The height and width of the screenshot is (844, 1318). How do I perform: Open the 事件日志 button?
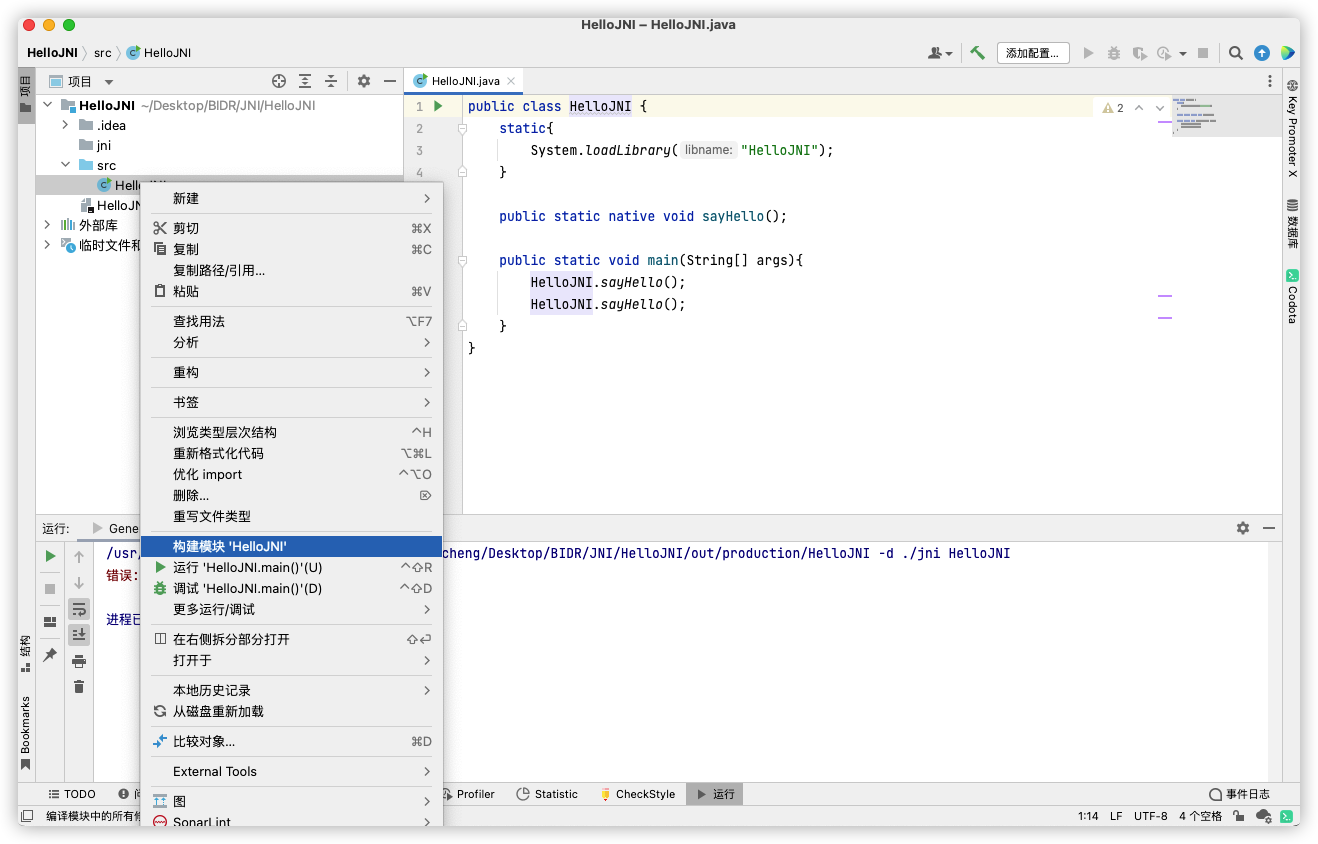(x=1240, y=794)
